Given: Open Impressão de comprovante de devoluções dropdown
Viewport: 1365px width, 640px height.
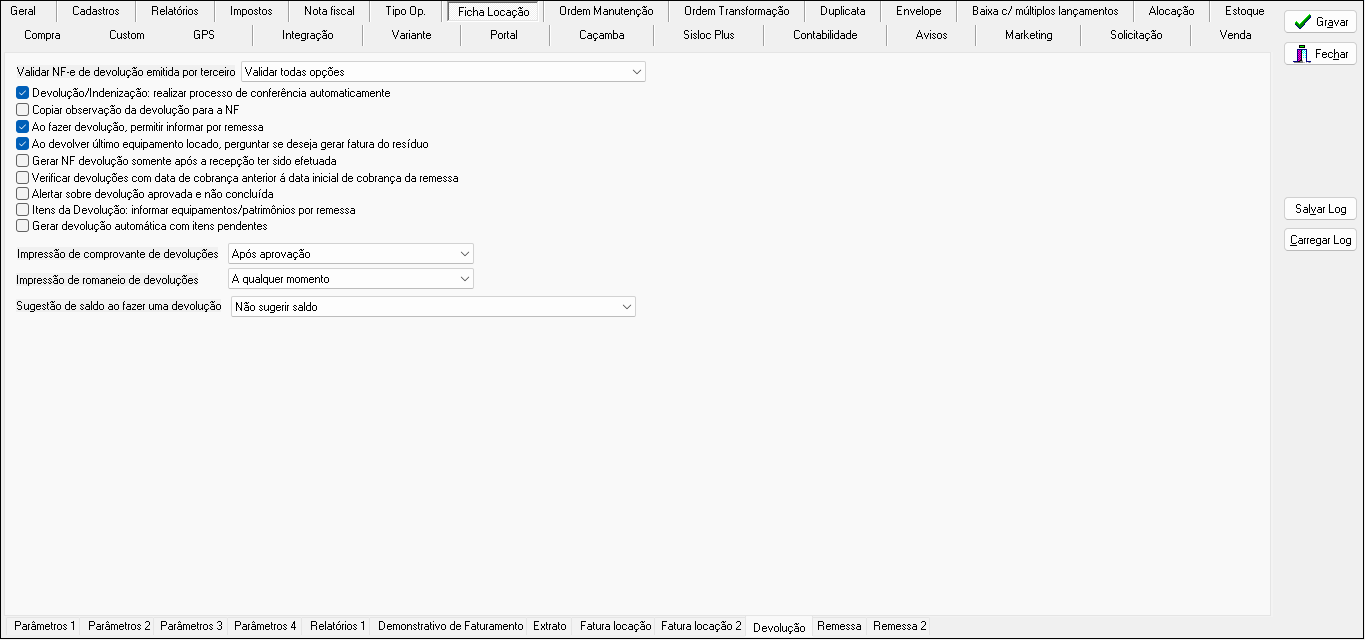Looking at the screenshot, I should click(350, 254).
